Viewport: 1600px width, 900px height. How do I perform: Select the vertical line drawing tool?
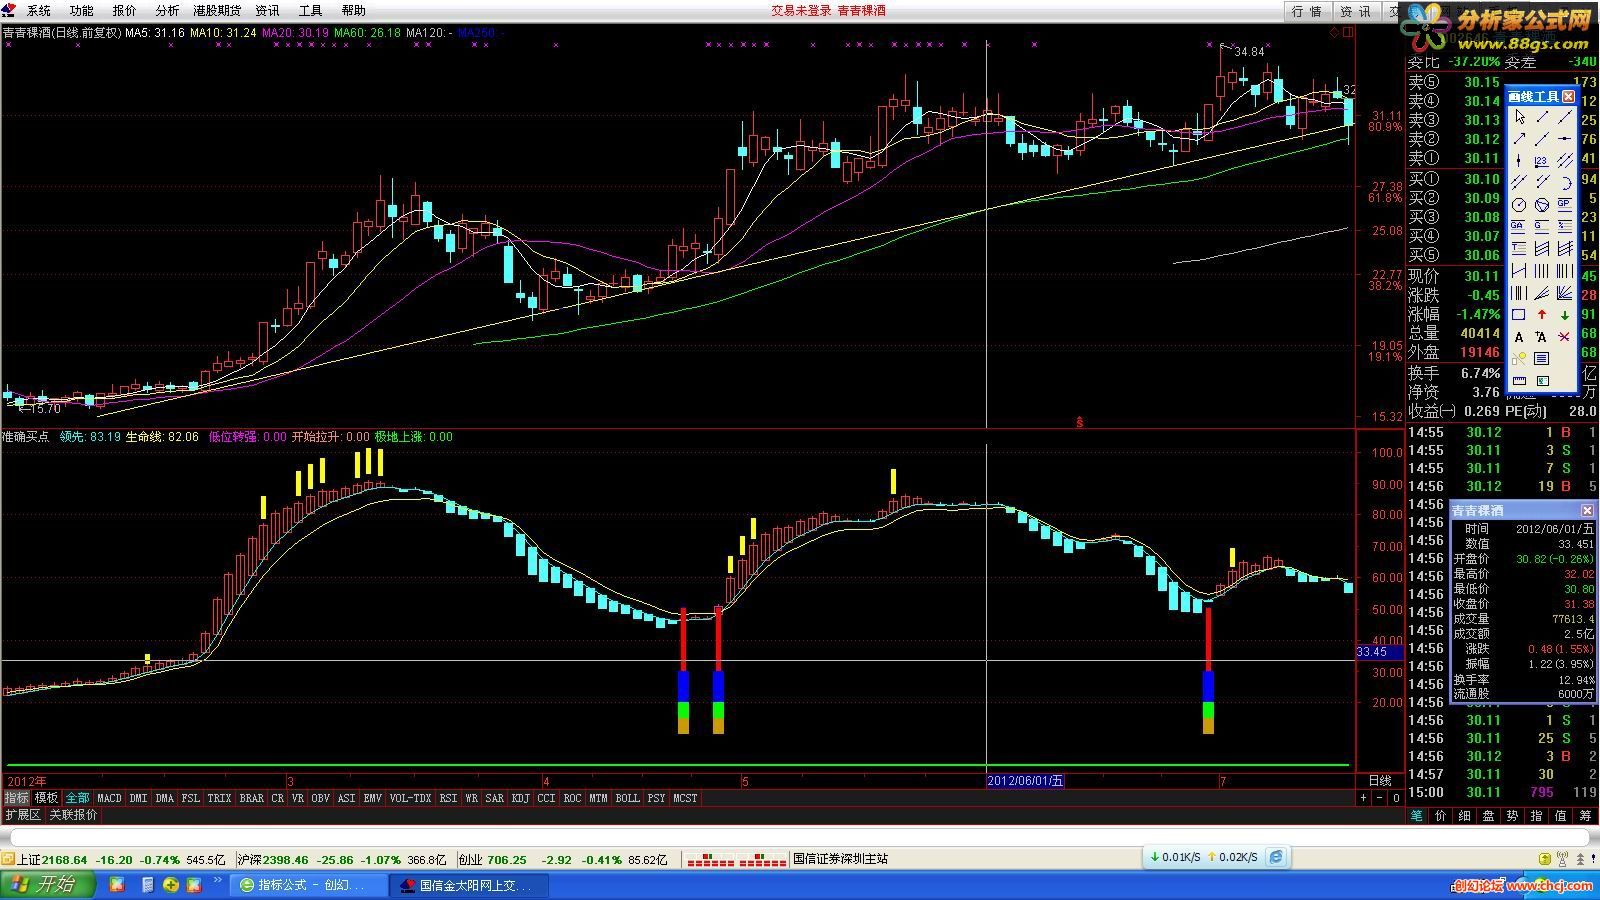tap(1520, 161)
